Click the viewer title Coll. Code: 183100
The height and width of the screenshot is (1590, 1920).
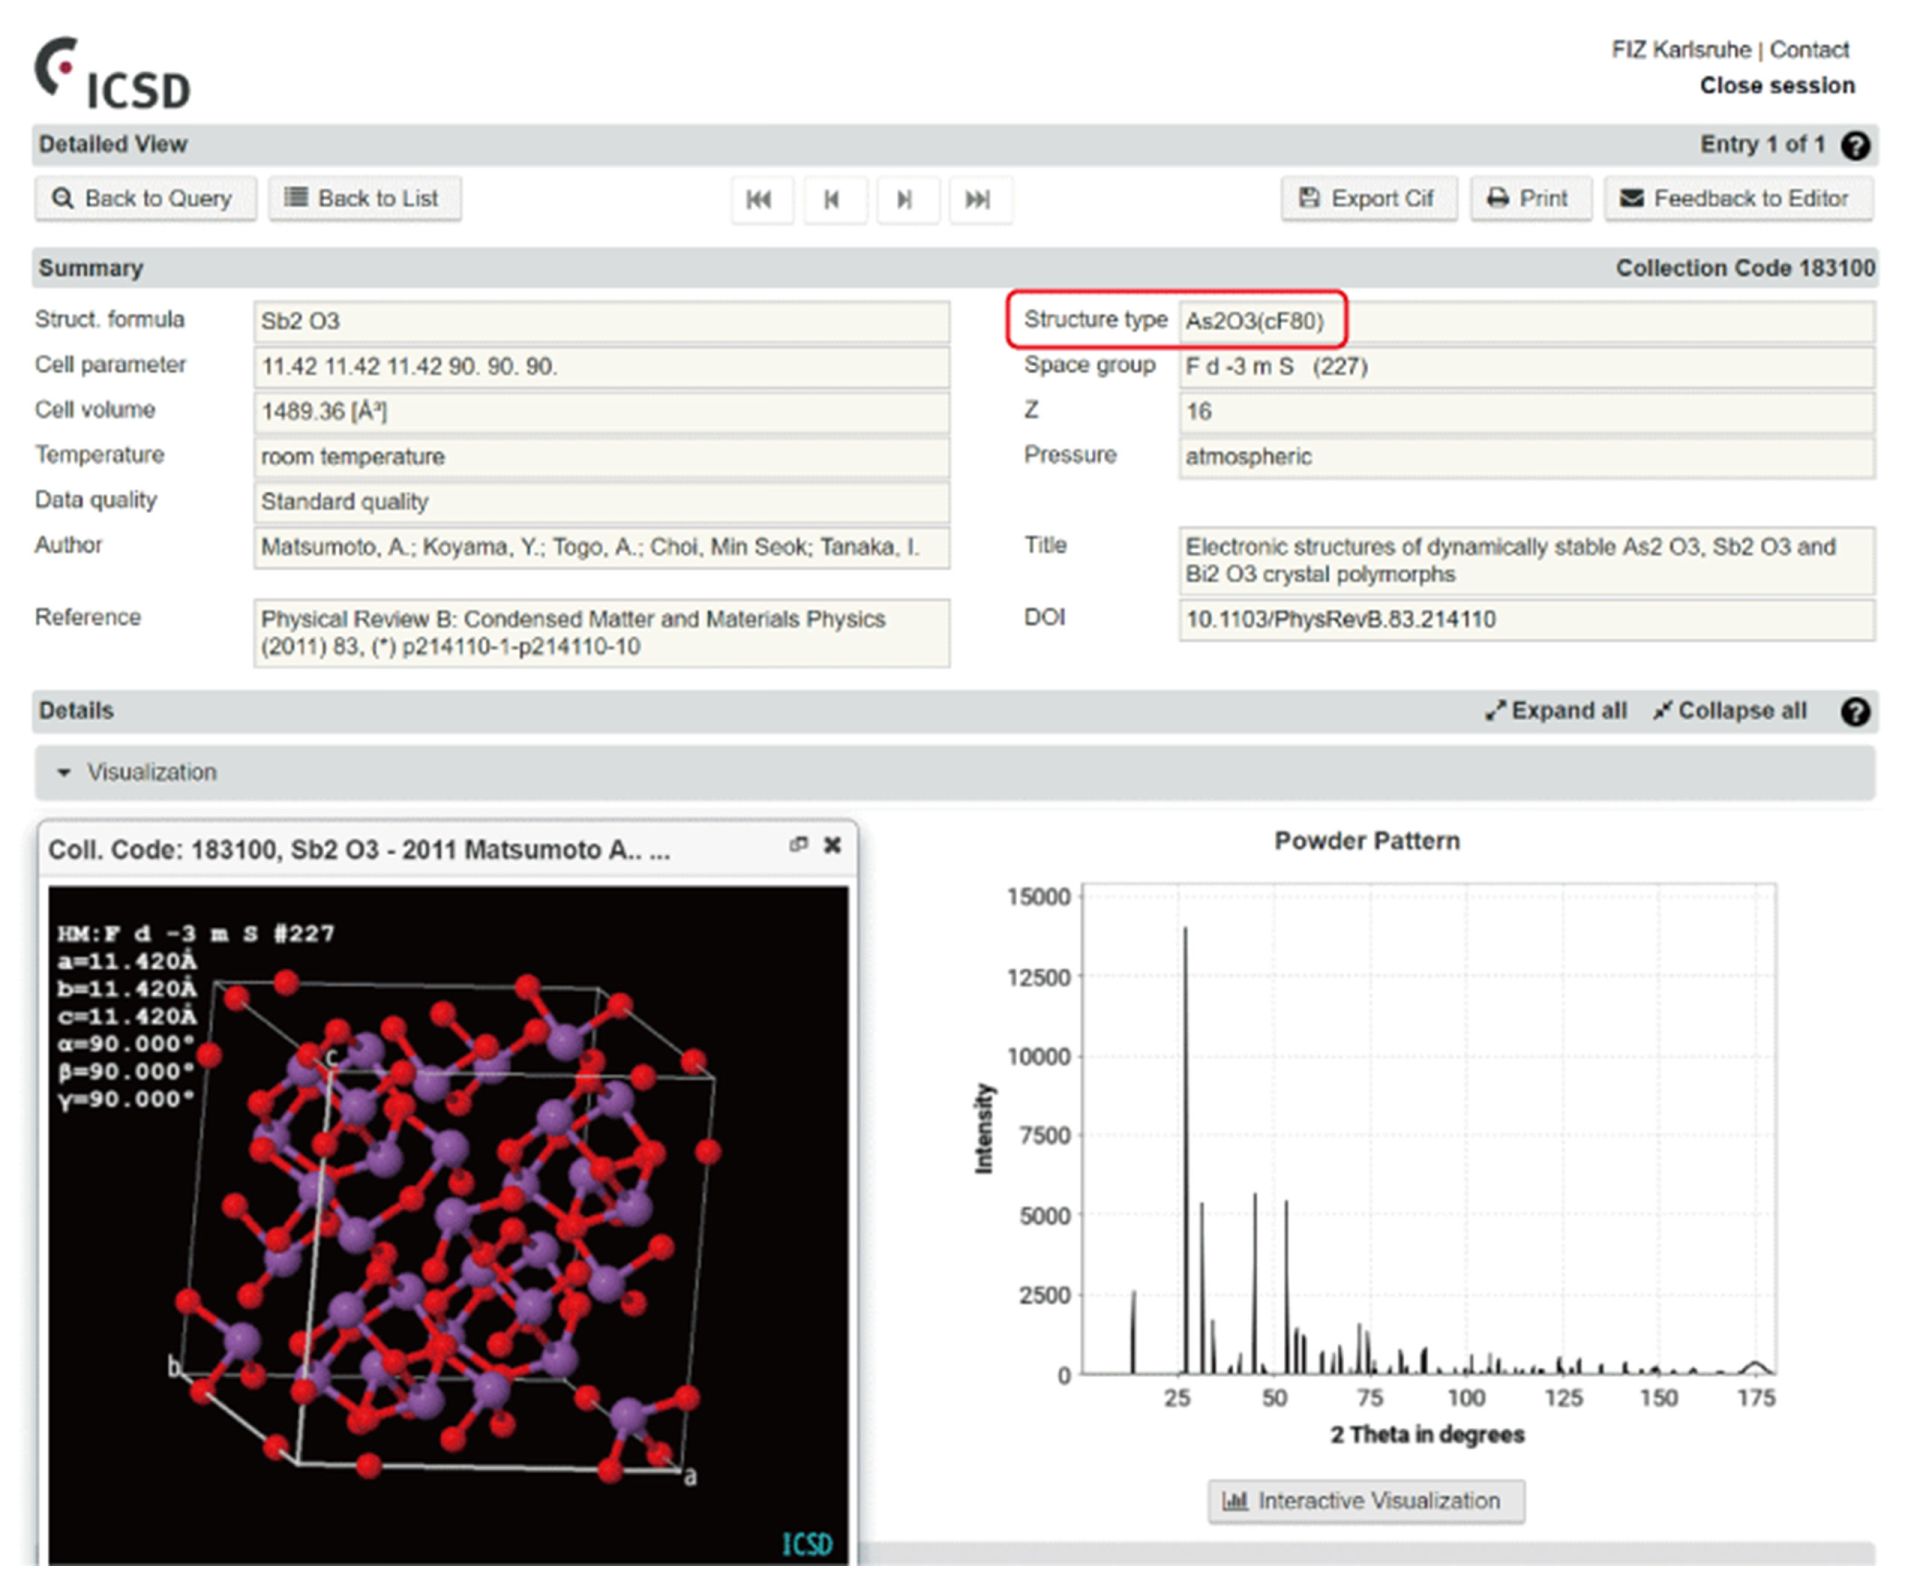pyautogui.click(x=359, y=850)
